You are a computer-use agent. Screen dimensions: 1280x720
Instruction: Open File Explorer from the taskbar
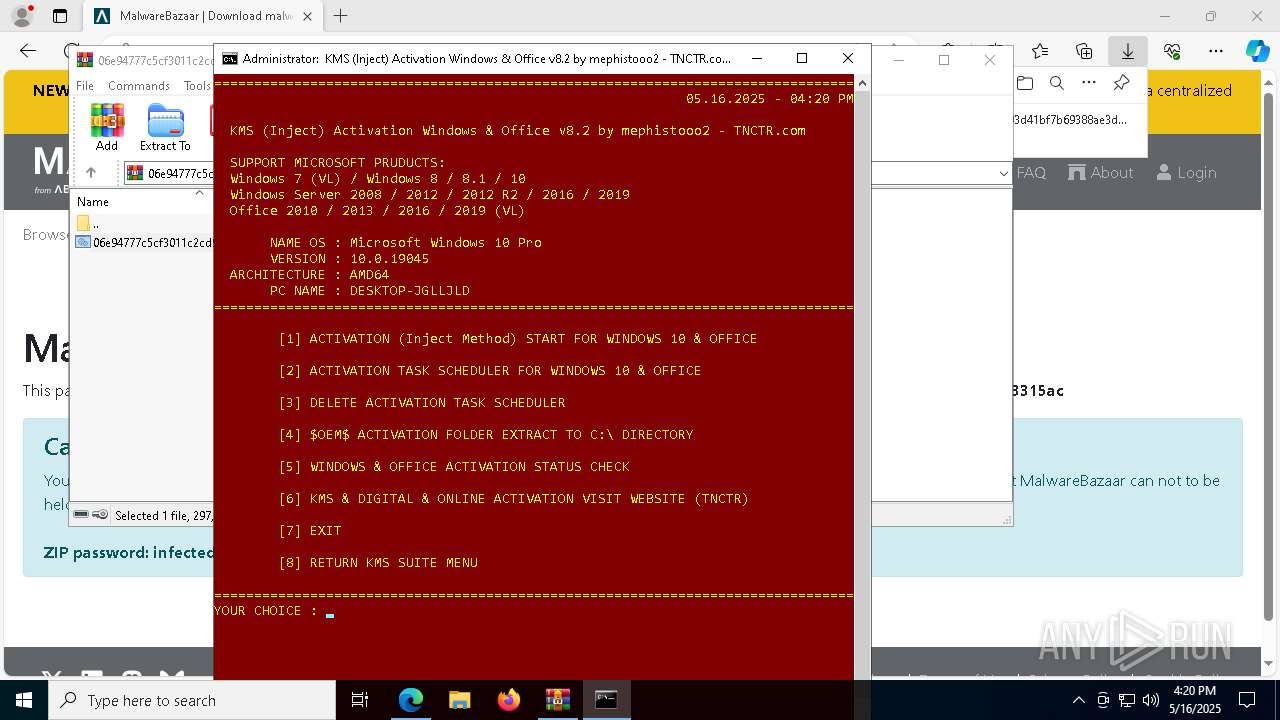[x=459, y=700]
